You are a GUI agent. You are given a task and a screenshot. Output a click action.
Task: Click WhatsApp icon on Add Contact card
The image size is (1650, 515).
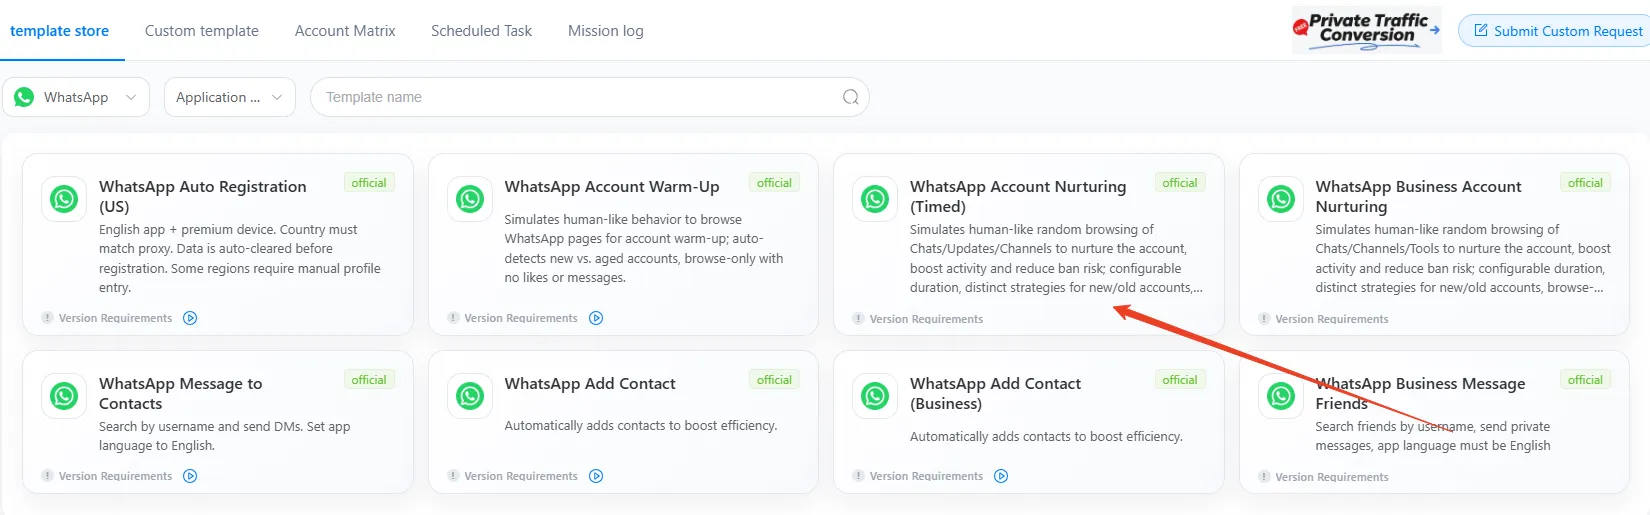click(x=470, y=396)
